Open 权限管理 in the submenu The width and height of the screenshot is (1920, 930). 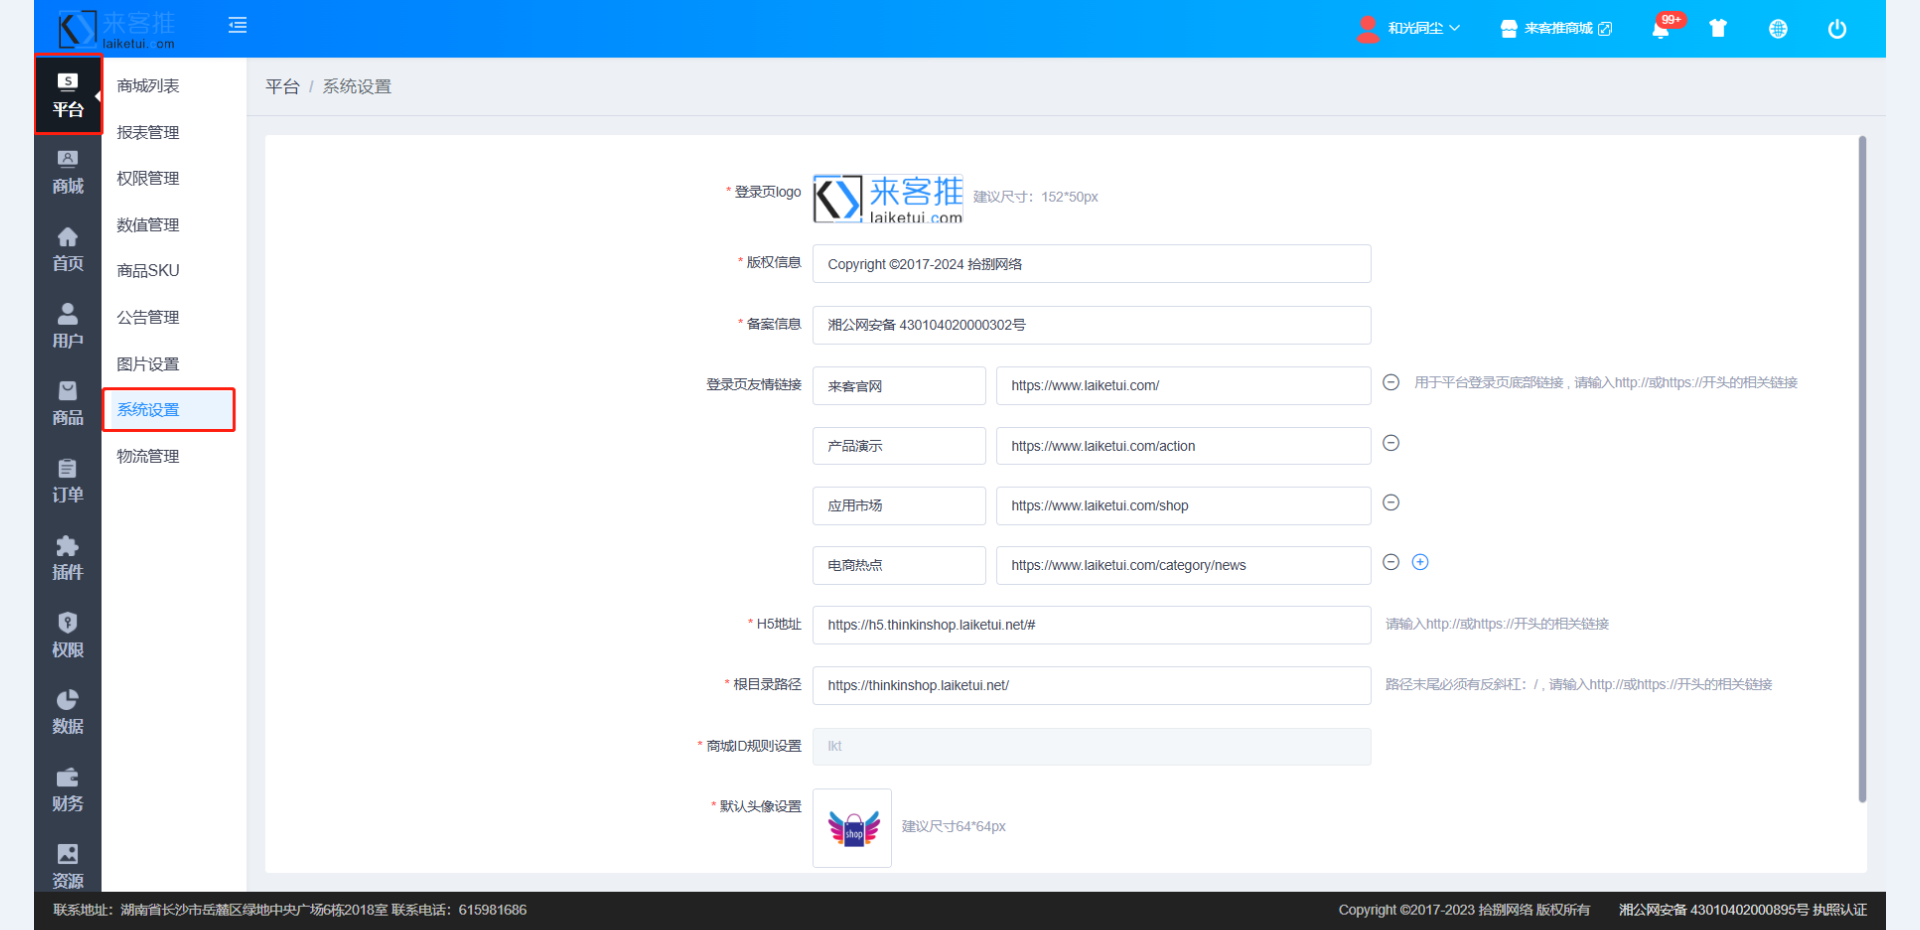148,179
